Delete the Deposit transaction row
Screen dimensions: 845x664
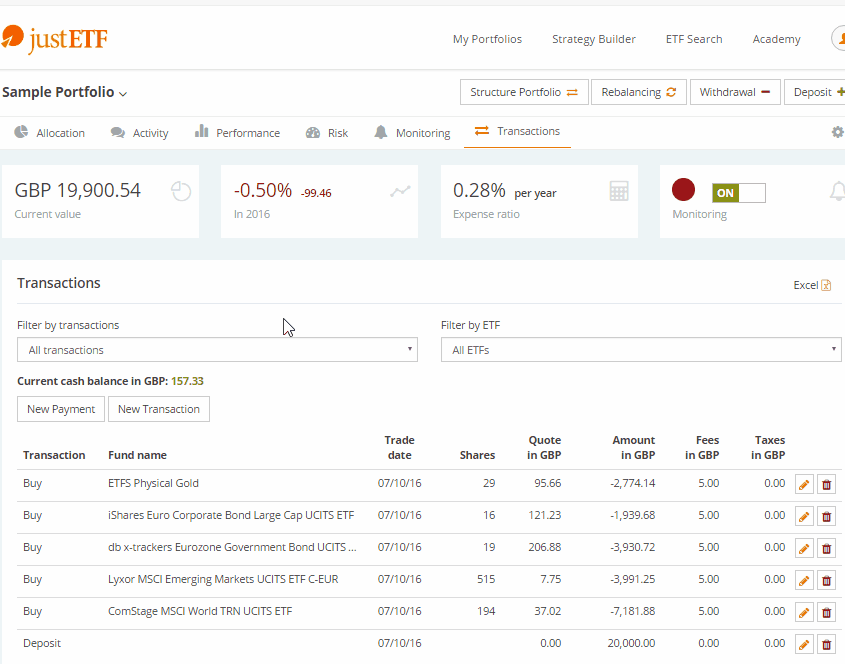(x=827, y=645)
